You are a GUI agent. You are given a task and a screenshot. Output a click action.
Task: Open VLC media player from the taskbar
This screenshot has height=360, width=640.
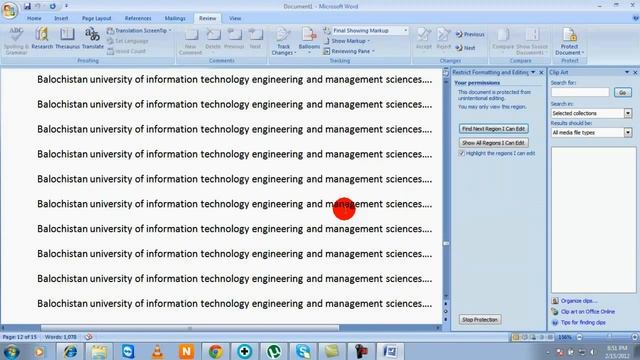coord(158,351)
